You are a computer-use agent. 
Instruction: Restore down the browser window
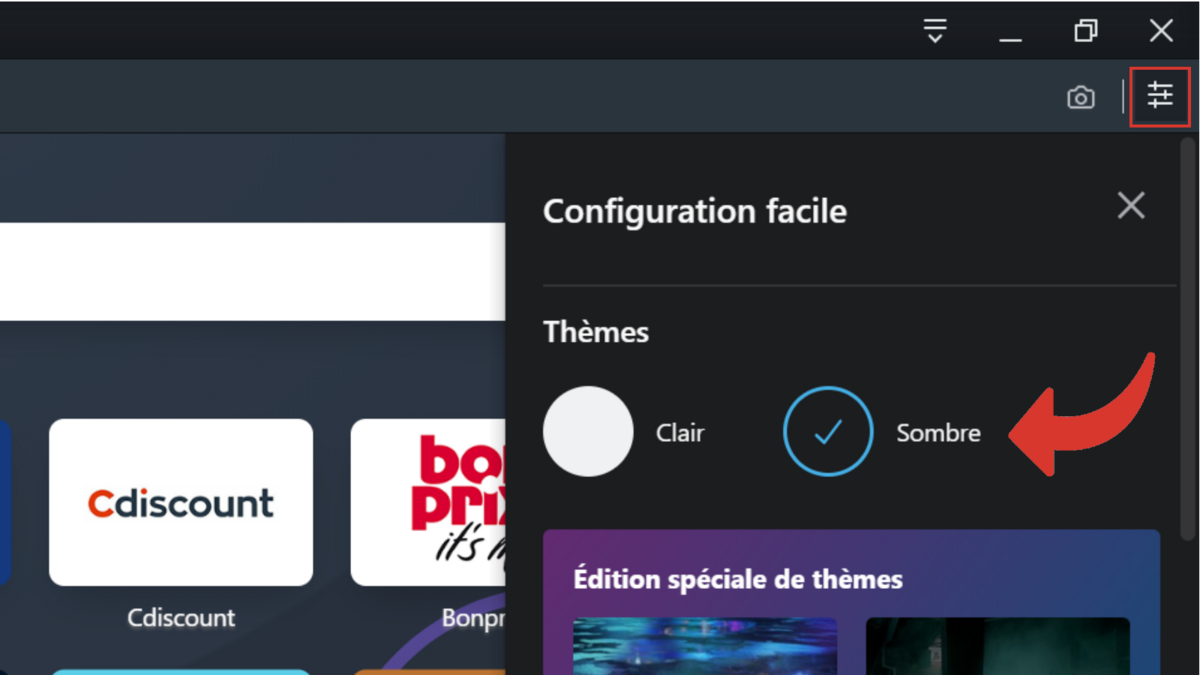(x=1085, y=31)
